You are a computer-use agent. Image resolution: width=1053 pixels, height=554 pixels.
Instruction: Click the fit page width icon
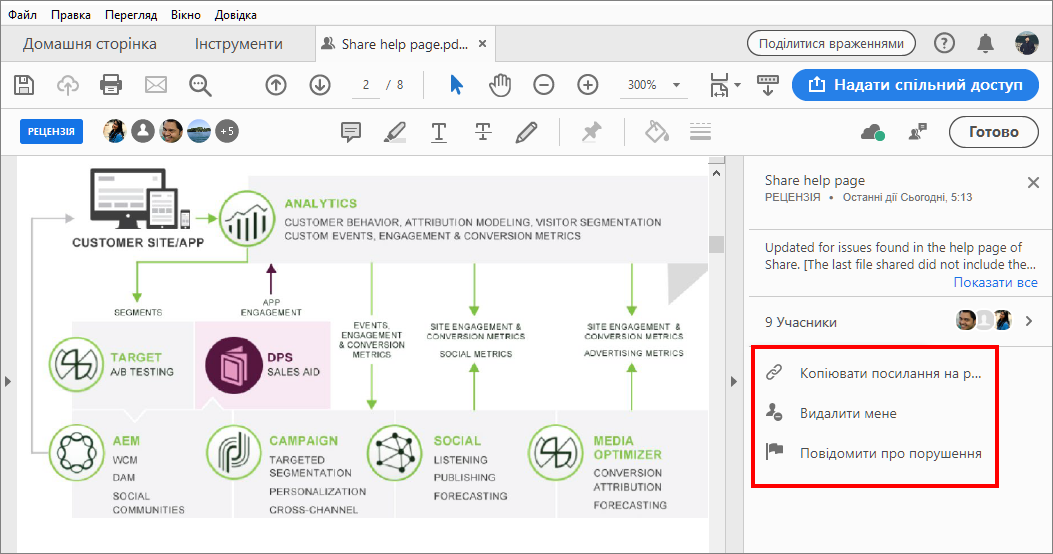click(x=719, y=85)
